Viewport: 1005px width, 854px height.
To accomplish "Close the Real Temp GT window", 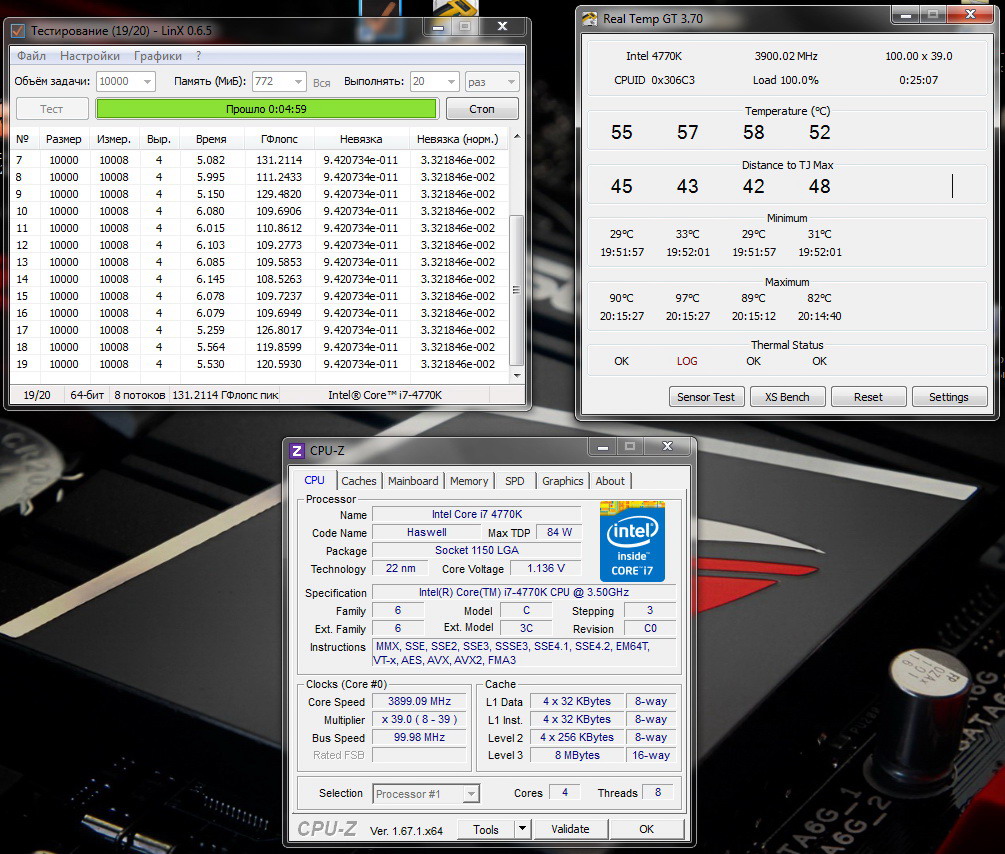I will coord(970,14).
